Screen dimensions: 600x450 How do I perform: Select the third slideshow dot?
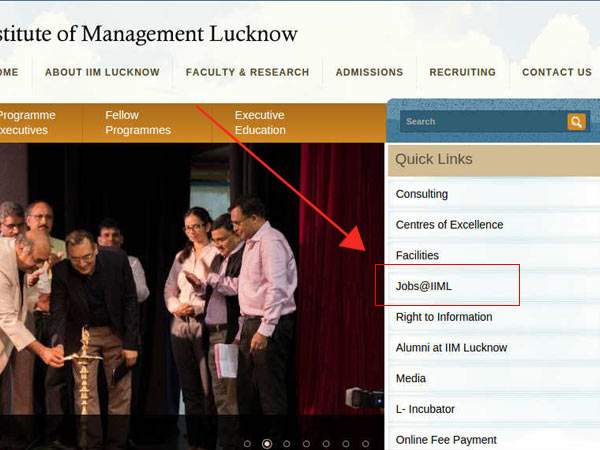[x=287, y=444]
